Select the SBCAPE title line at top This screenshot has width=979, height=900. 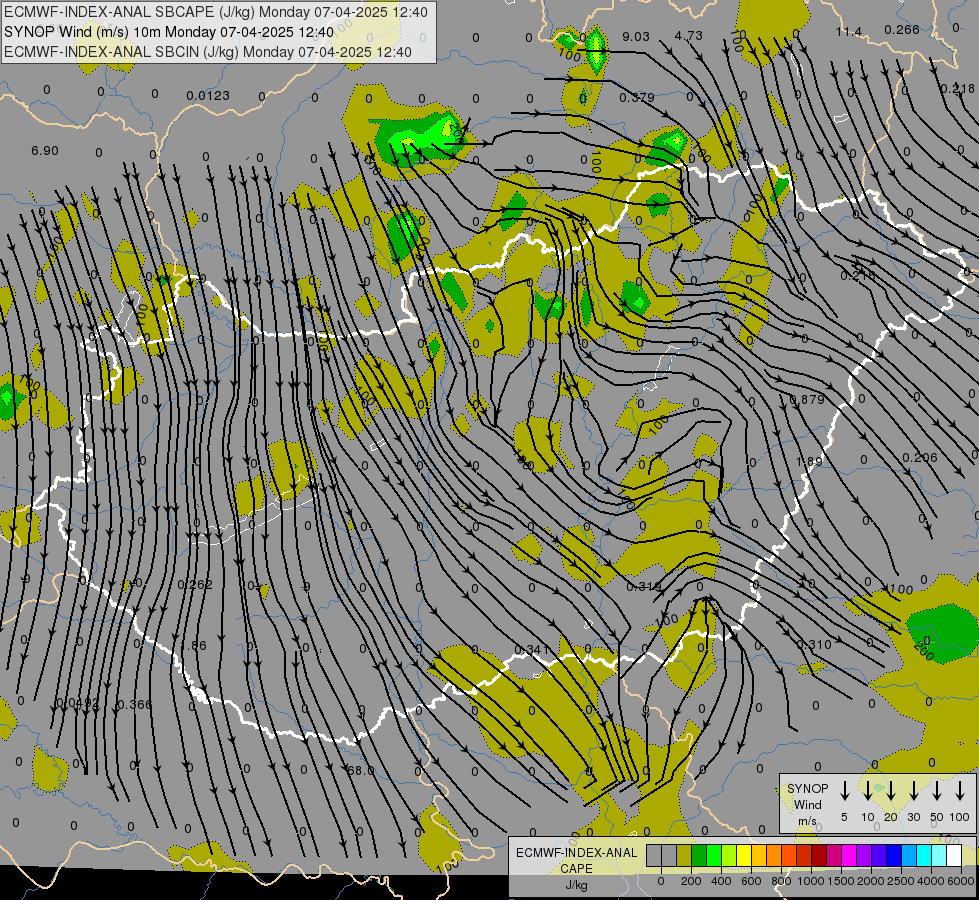pyautogui.click(x=216, y=12)
